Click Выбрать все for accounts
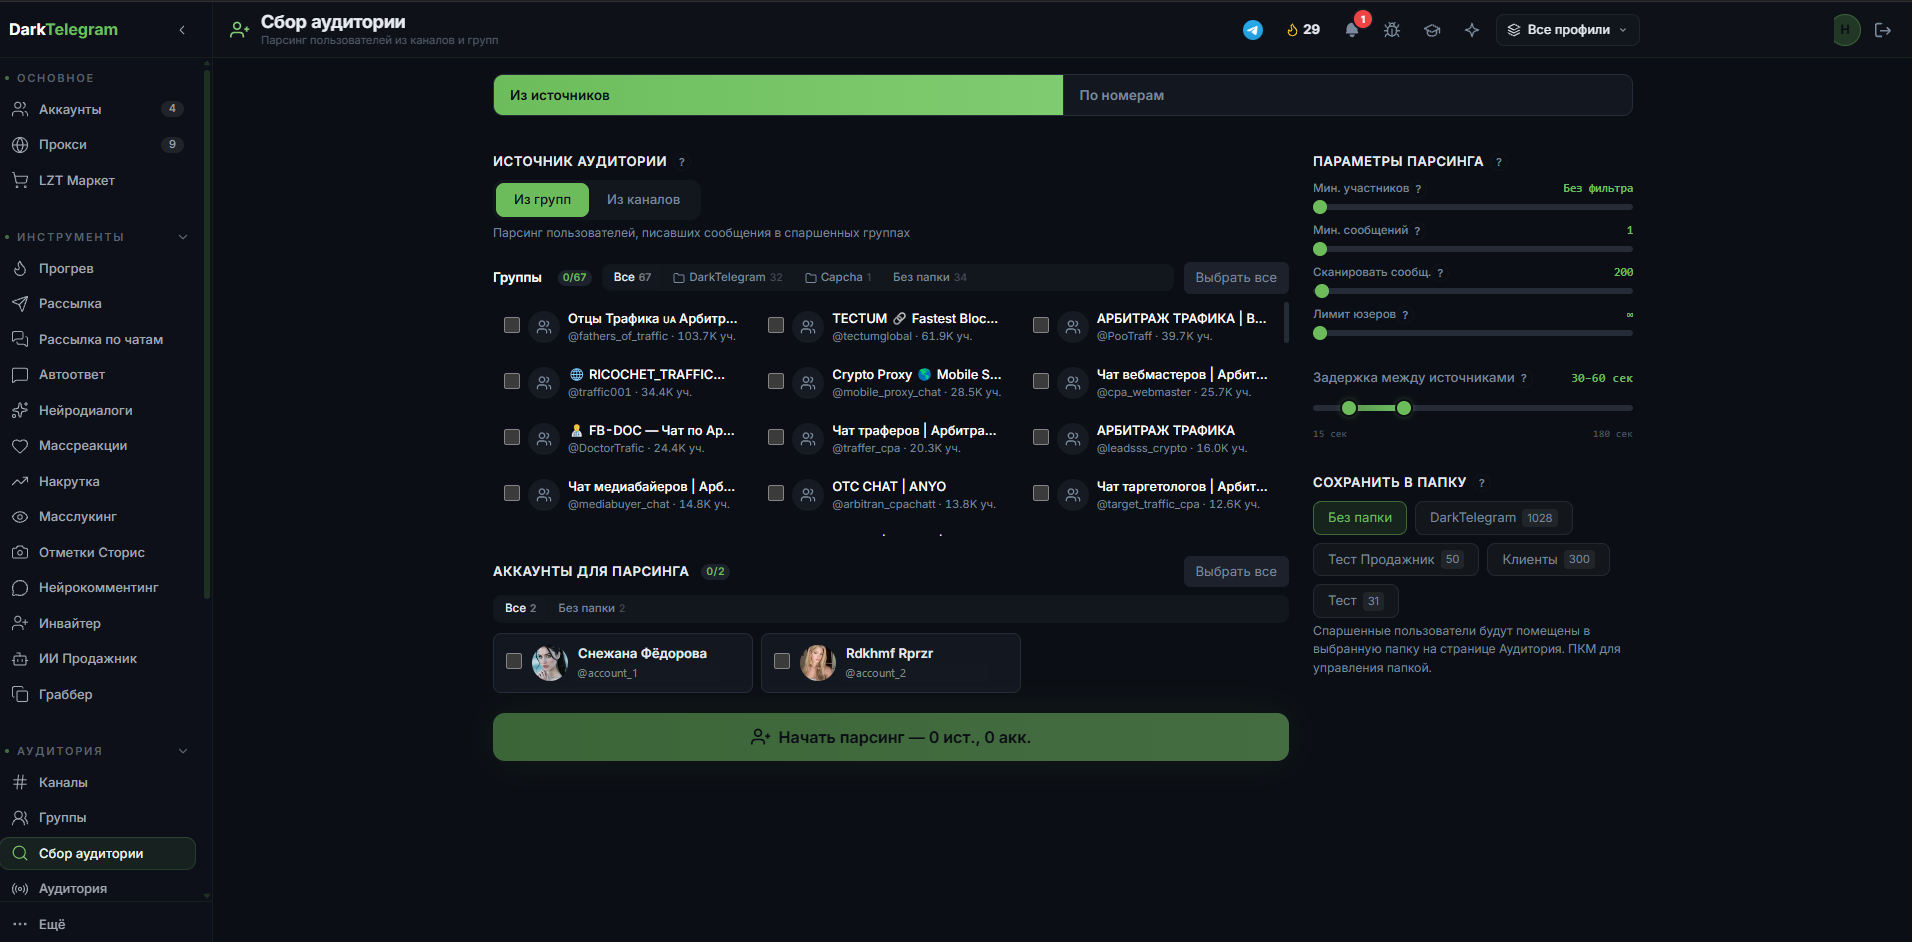Screen dimensions: 1912x942 1236,572
